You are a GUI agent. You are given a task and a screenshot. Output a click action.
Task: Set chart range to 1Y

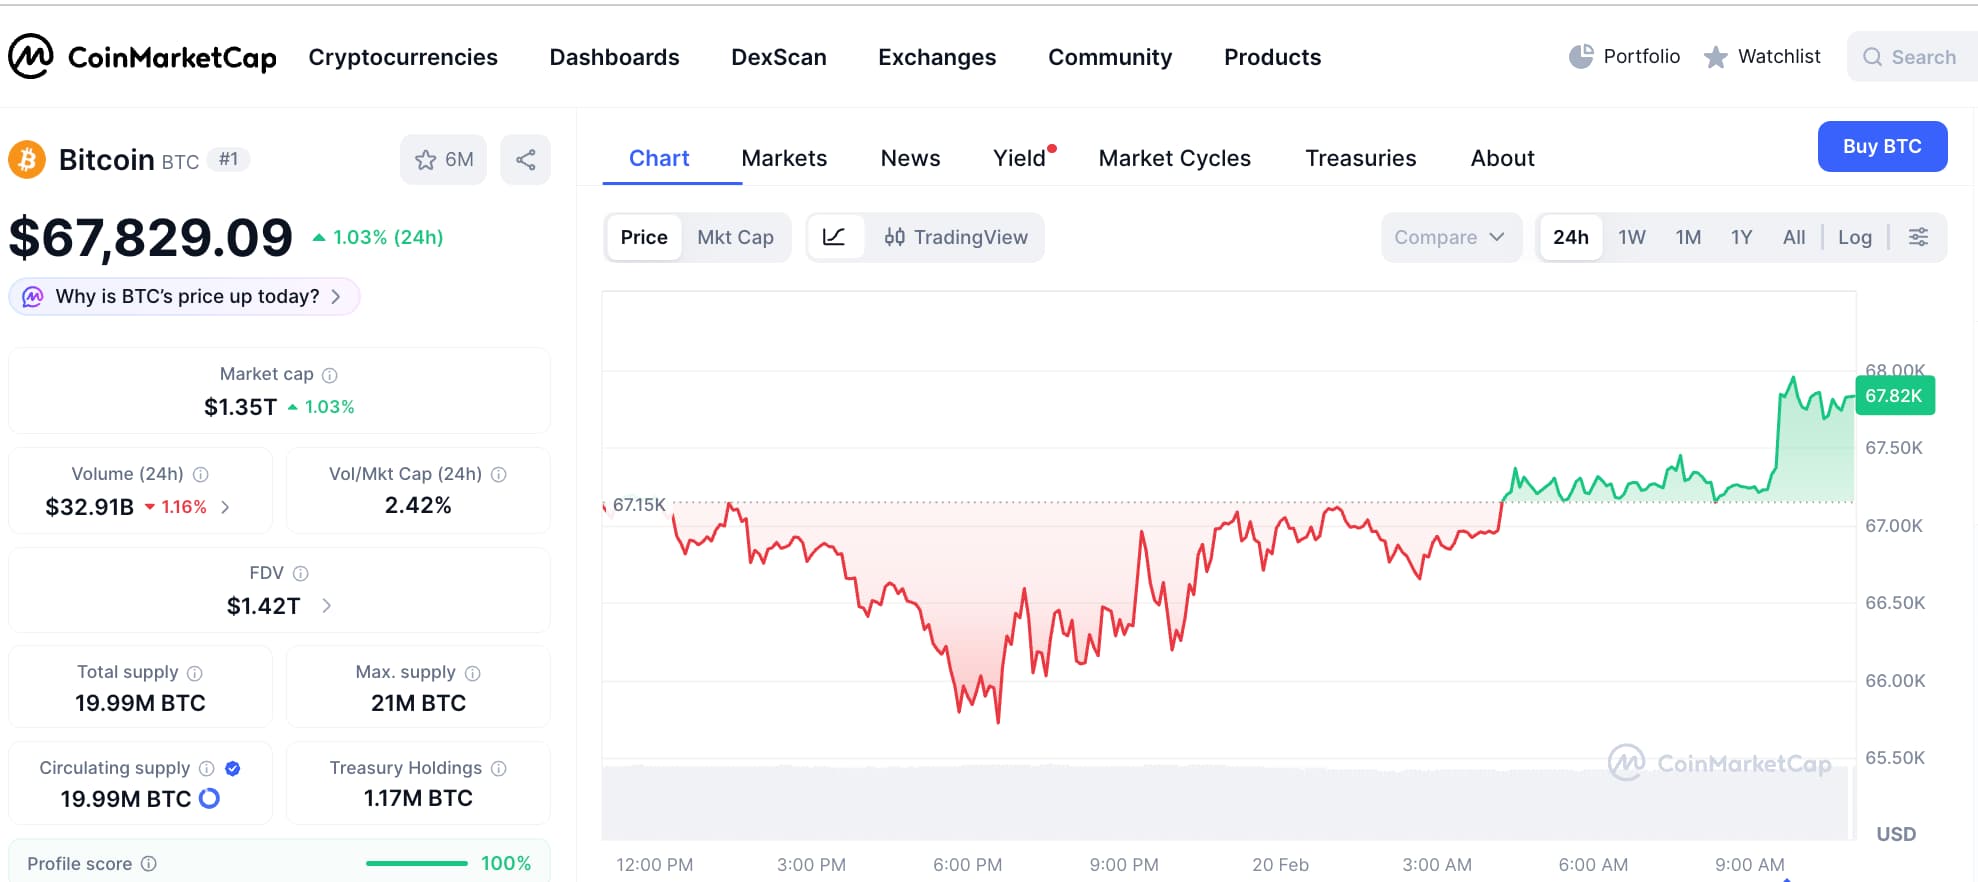(1741, 237)
